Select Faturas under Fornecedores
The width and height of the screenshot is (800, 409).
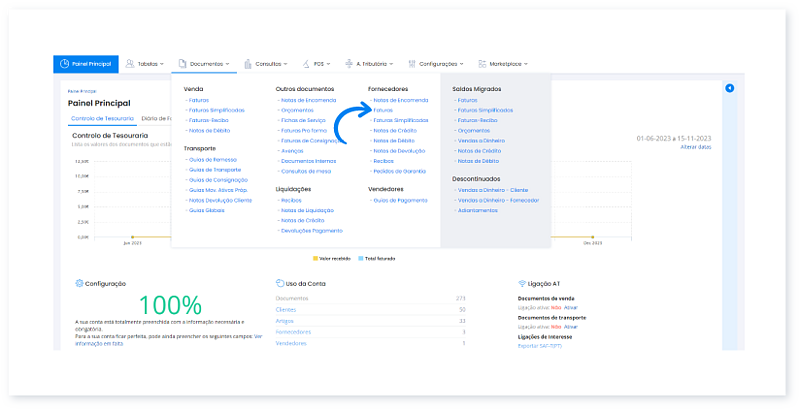point(382,110)
